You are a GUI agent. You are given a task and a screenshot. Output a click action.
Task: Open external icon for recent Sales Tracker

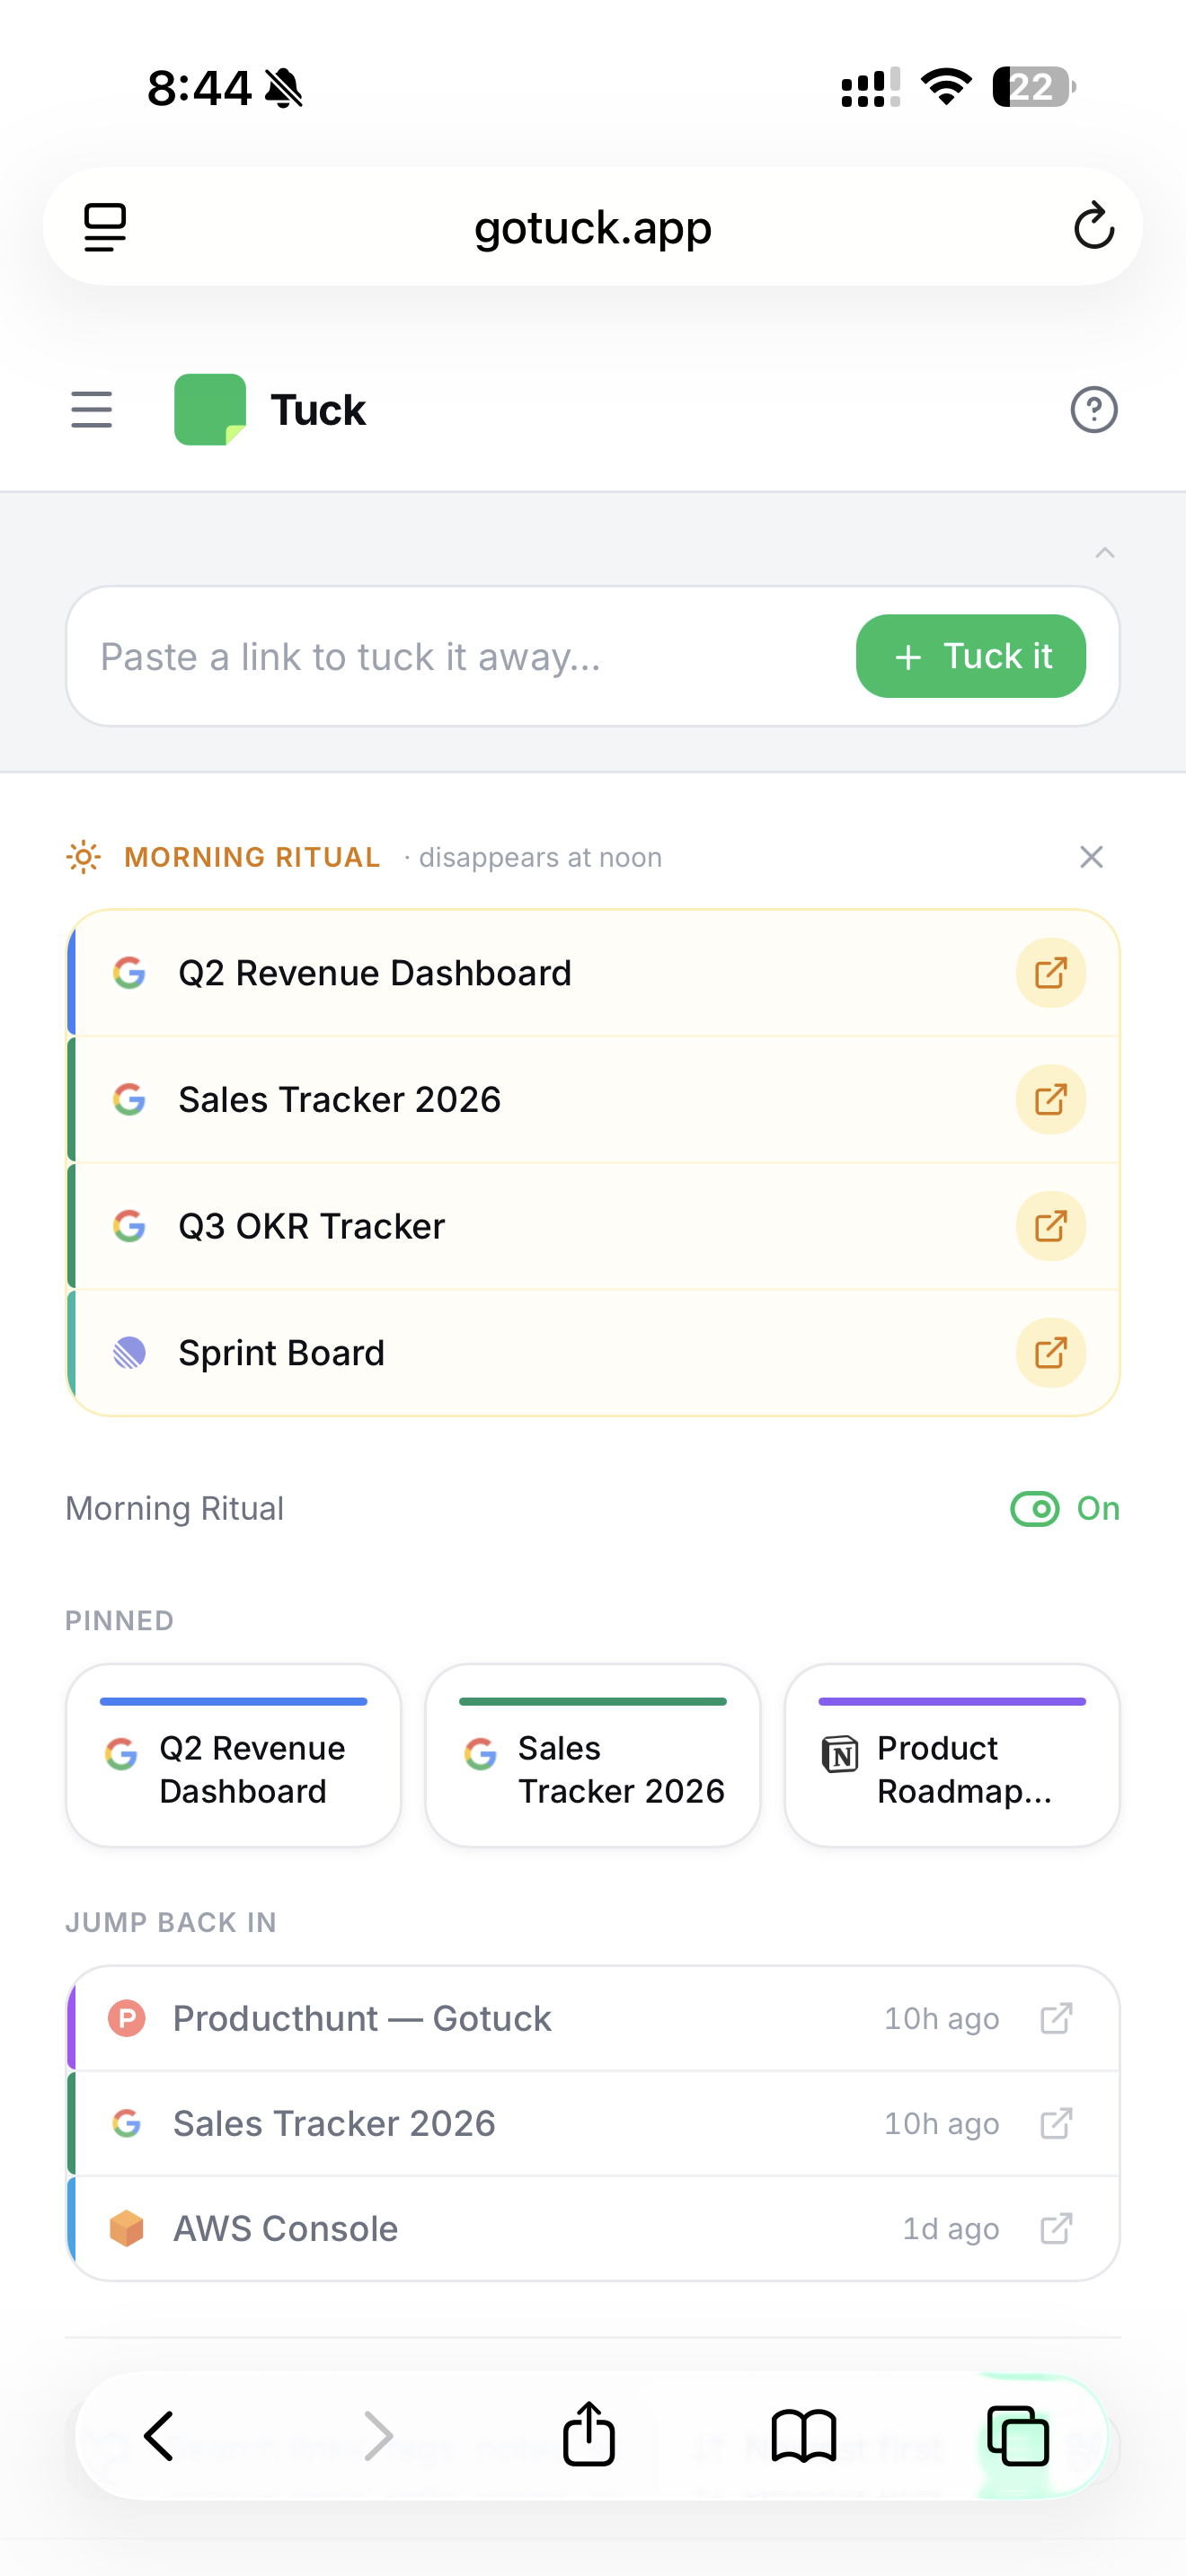tap(1056, 2123)
